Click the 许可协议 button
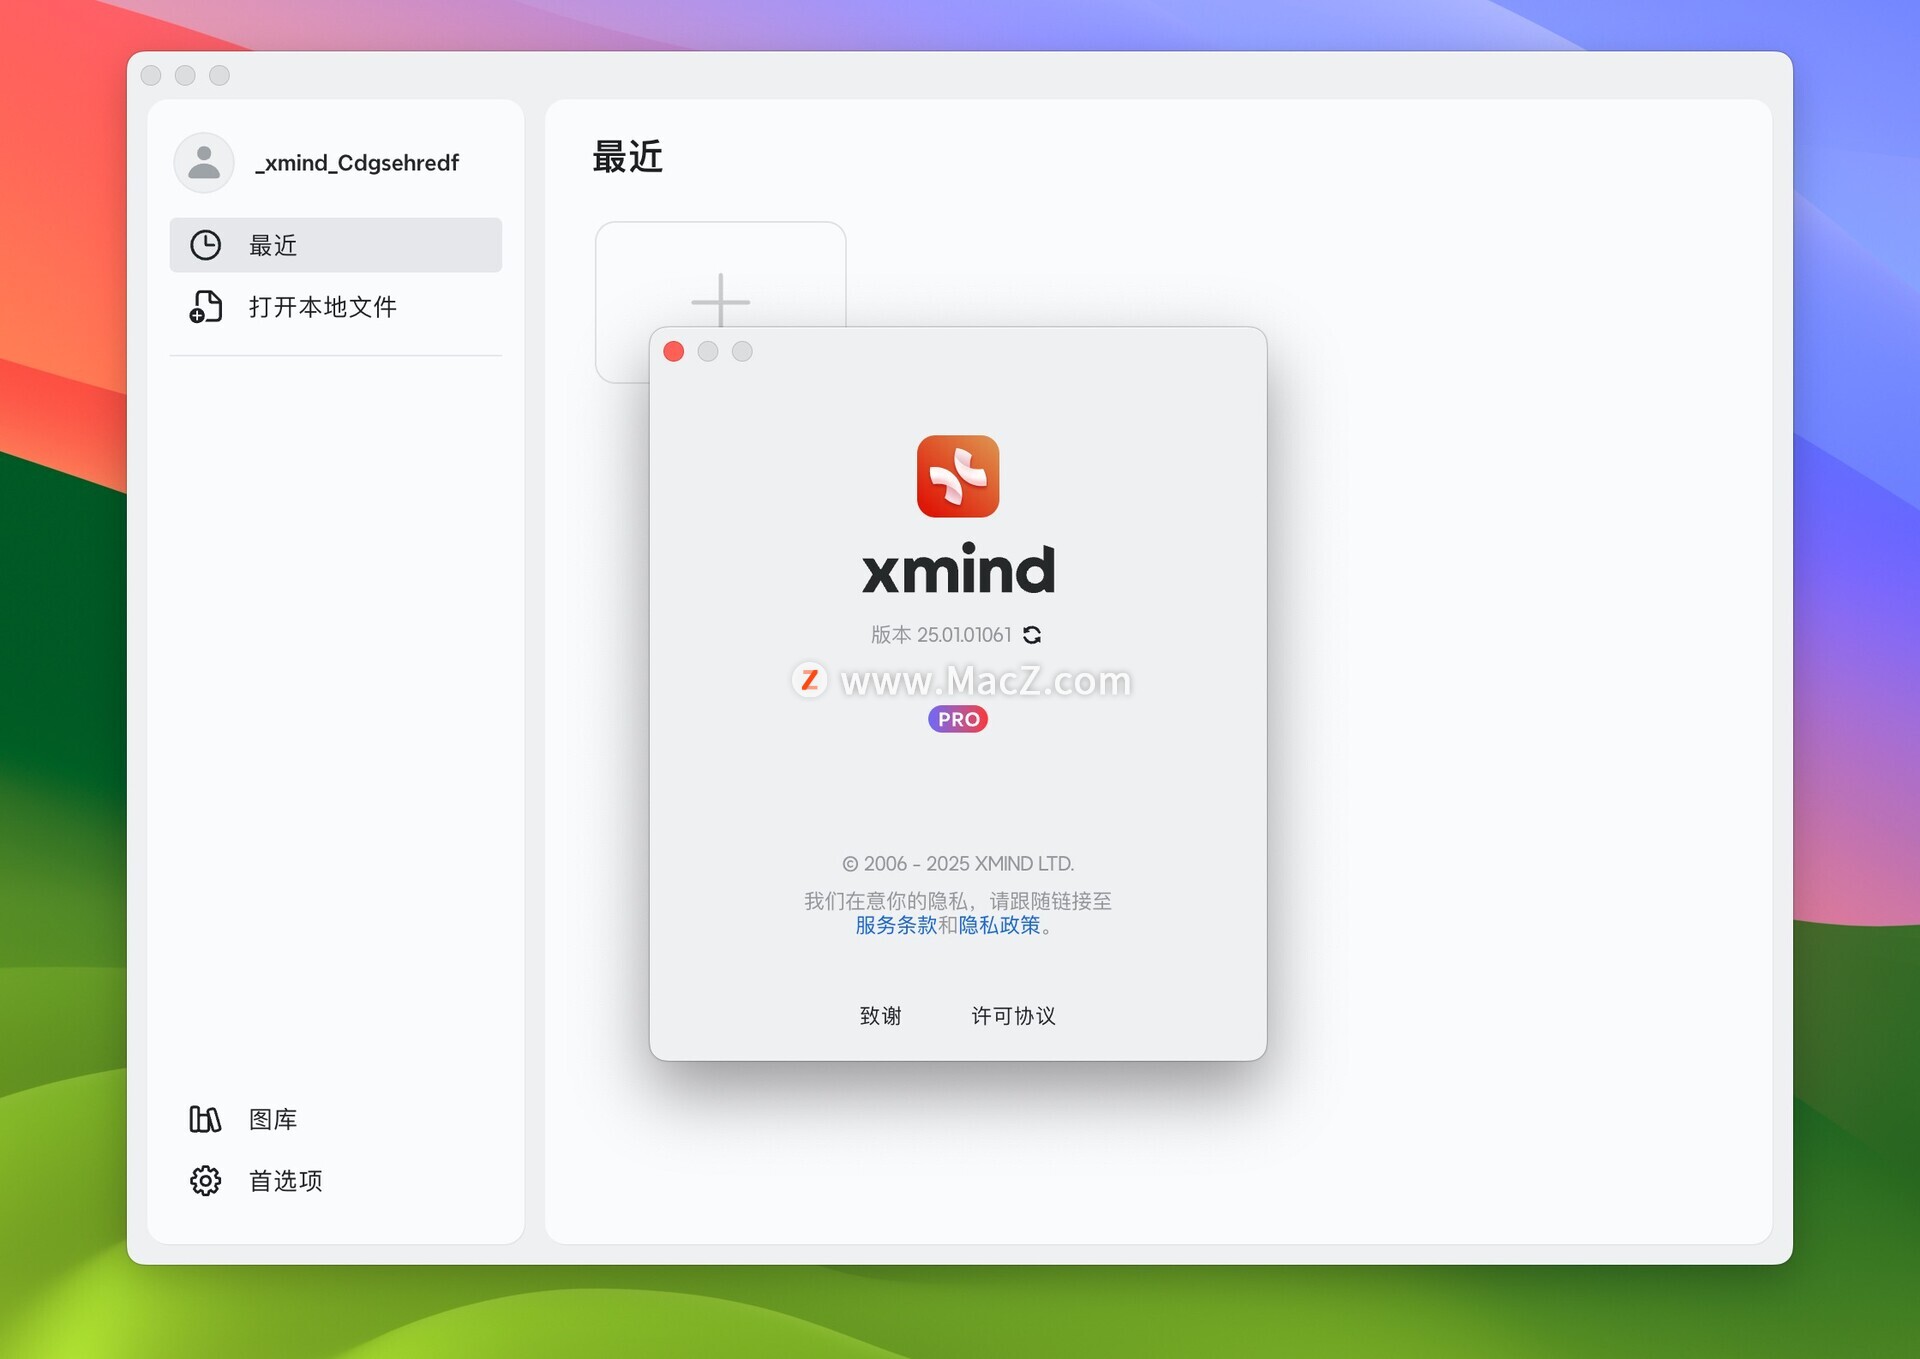Viewport: 1920px width, 1359px height. pyautogui.click(x=1013, y=1016)
